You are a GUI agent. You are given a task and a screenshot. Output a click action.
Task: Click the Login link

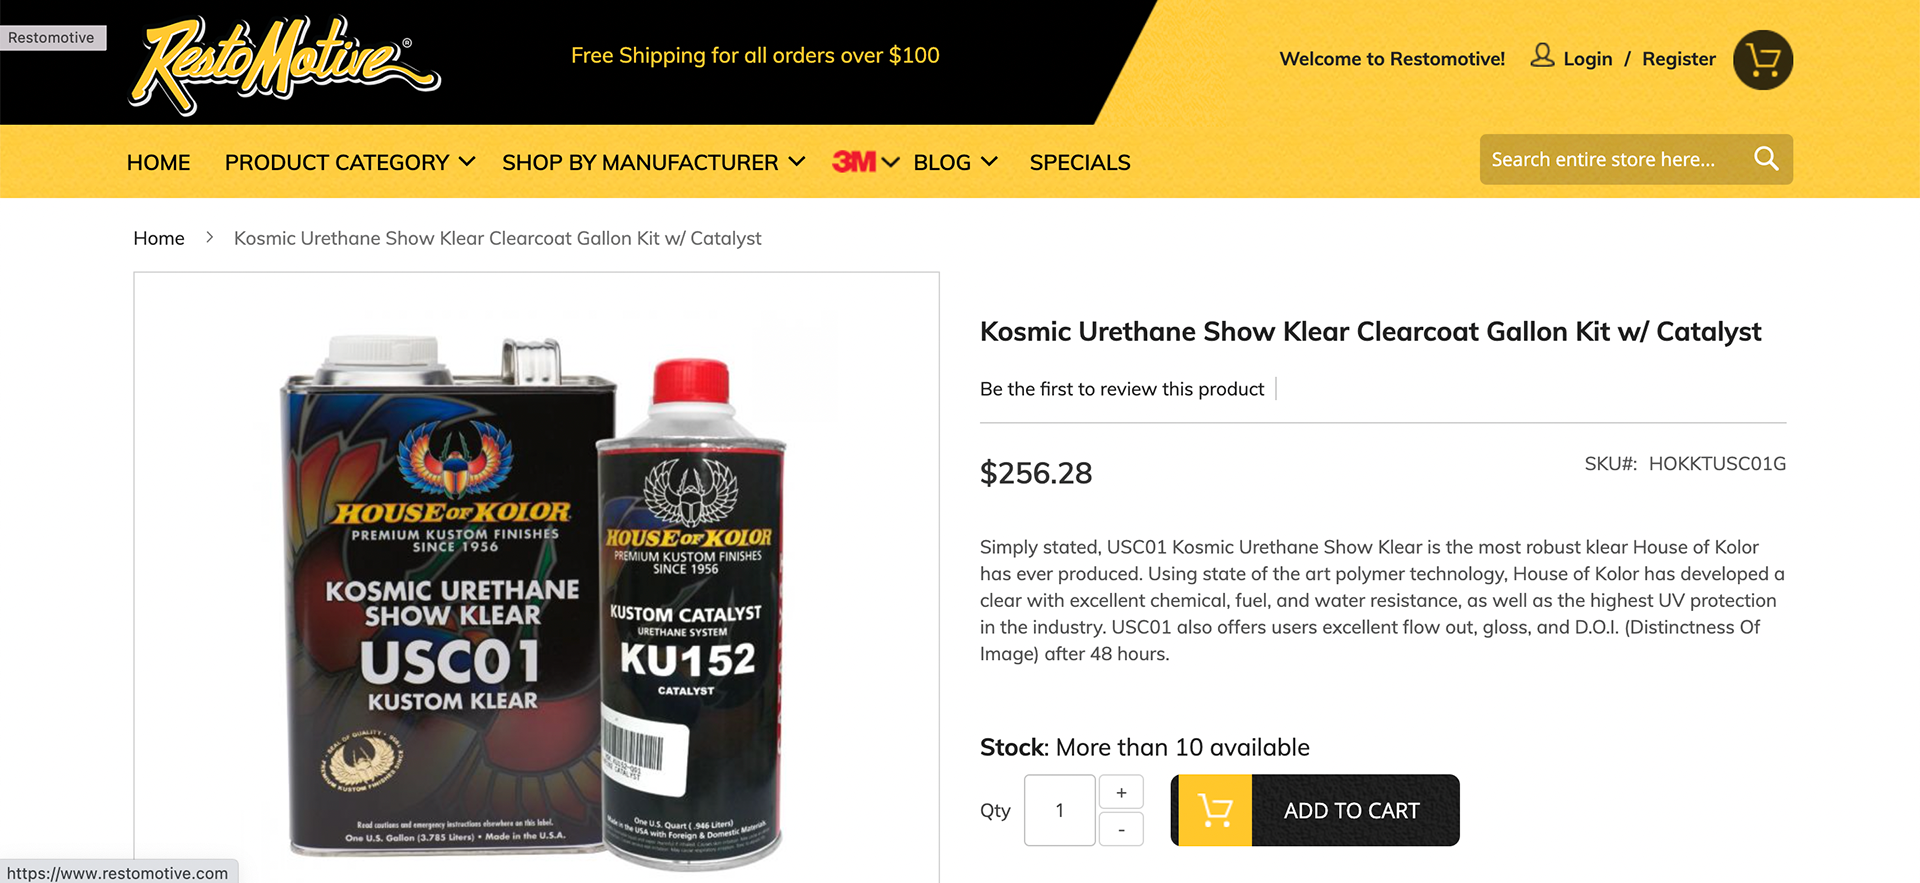coord(1588,59)
